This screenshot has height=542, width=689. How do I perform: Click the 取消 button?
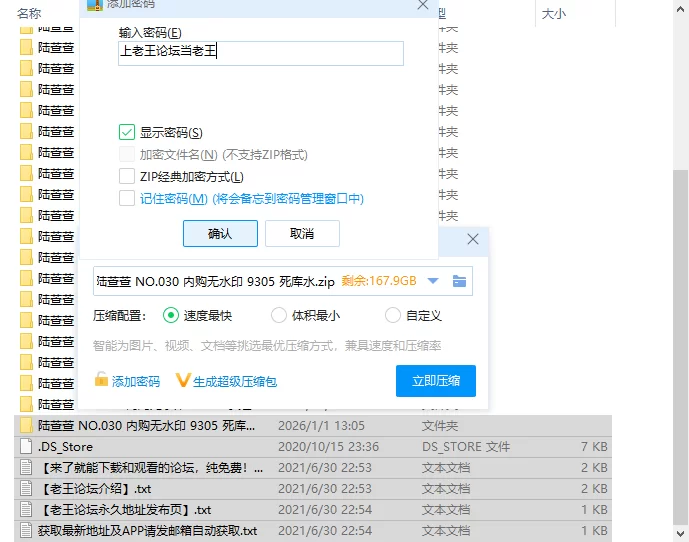coord(302,233)
